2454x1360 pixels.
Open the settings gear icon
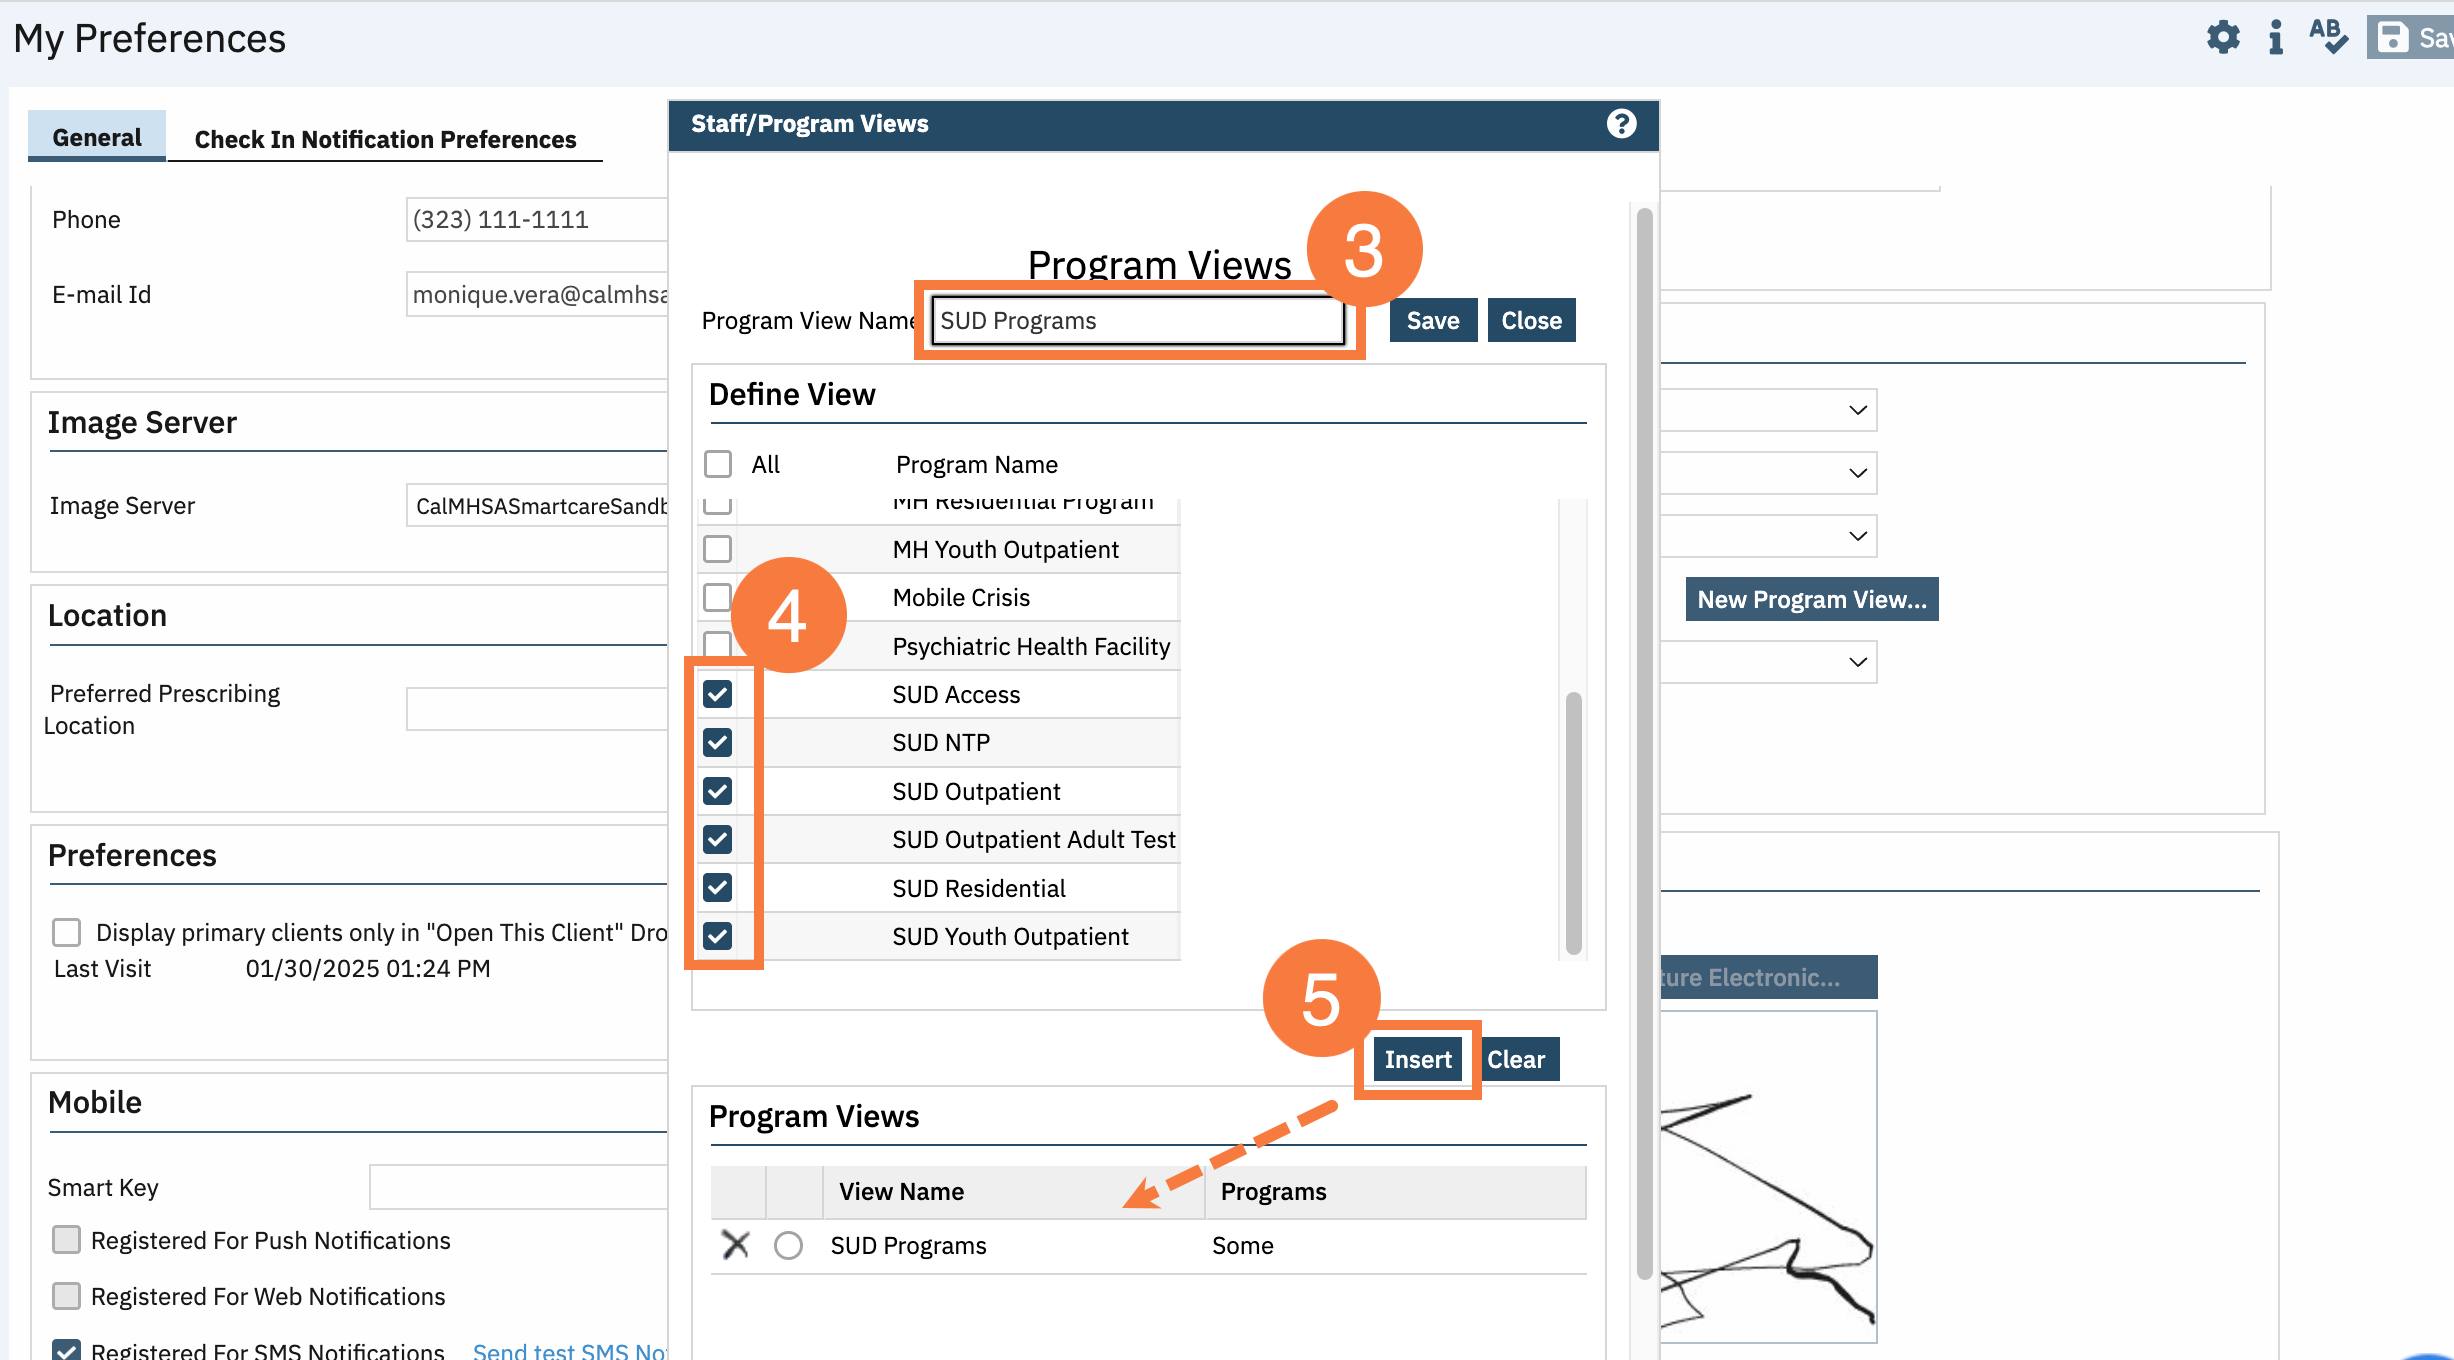coord(2223,38)
